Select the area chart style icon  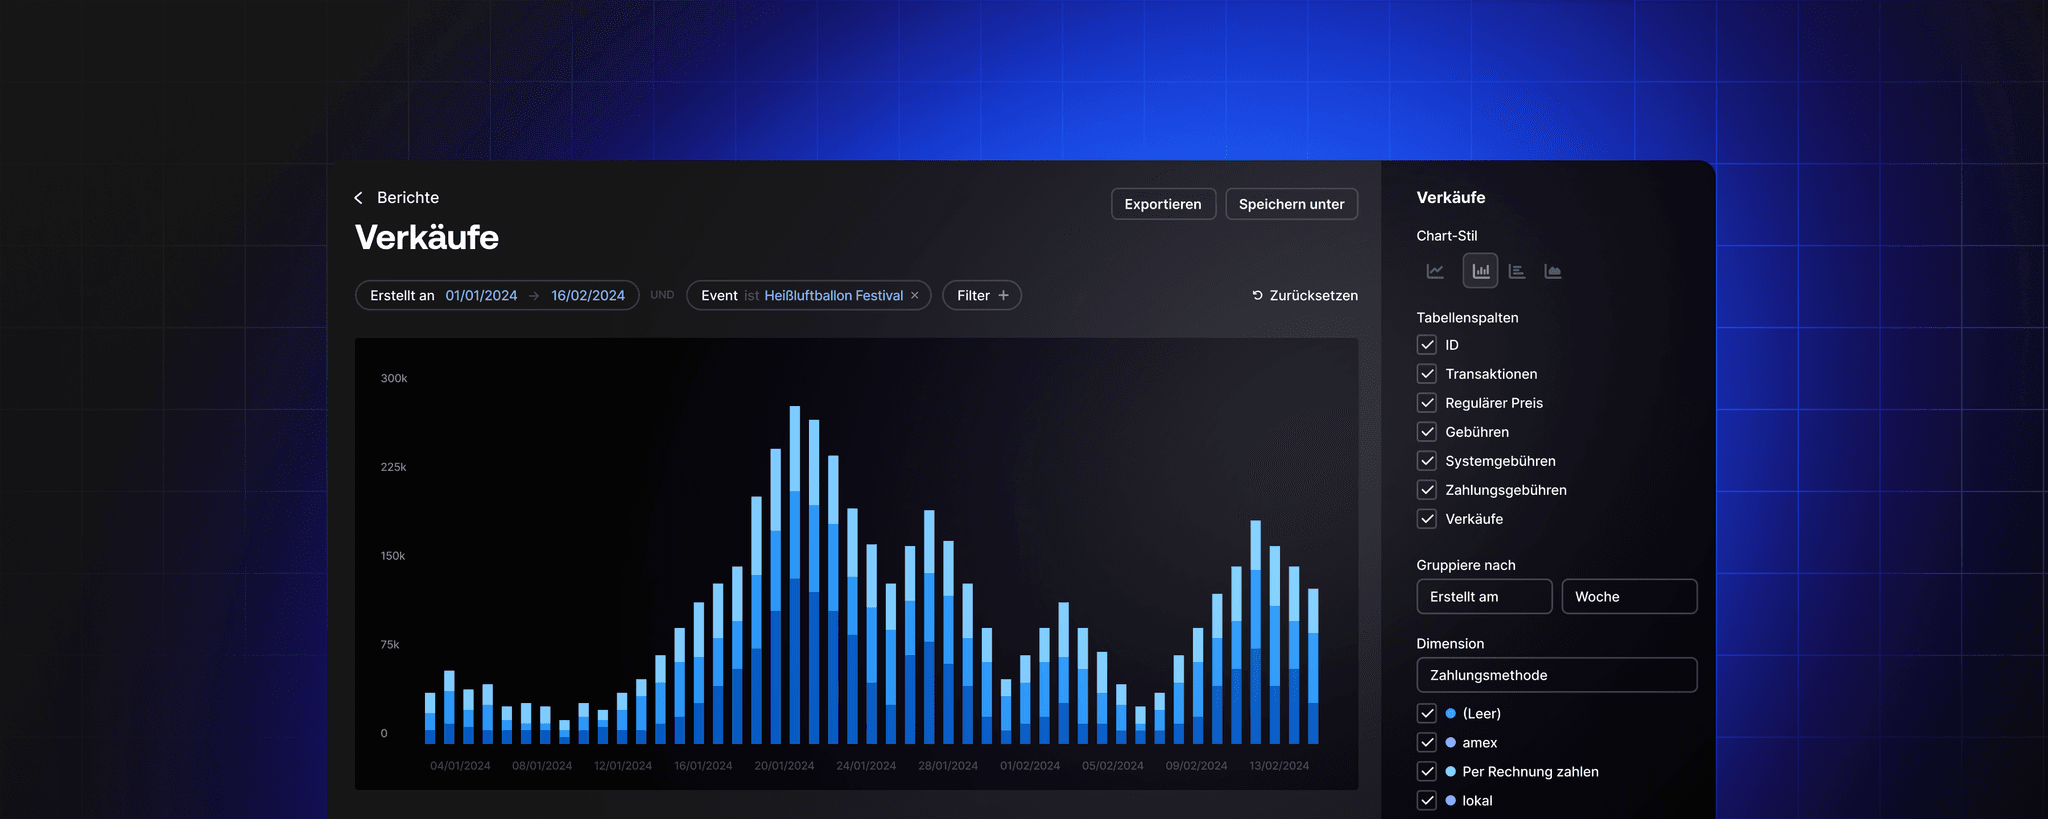coord(1553,271)
